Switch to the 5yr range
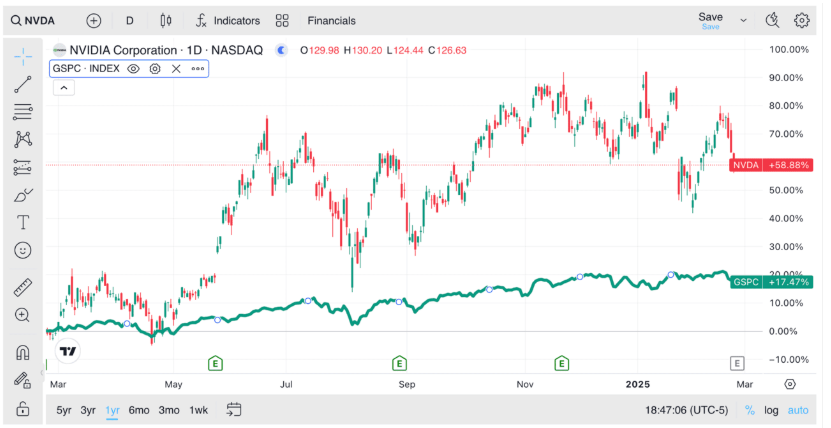The width and height of the screenshot is (831, 428). click(64, 410)
